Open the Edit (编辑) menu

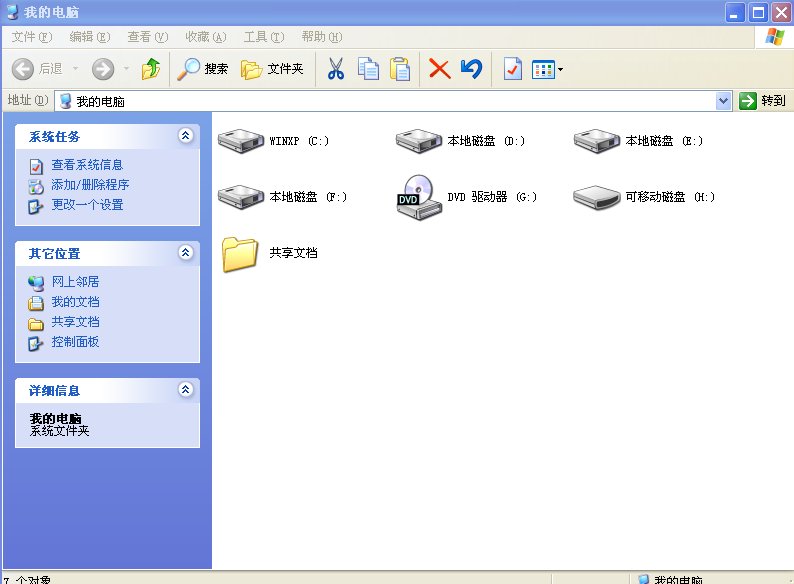[x=89, y=37]
